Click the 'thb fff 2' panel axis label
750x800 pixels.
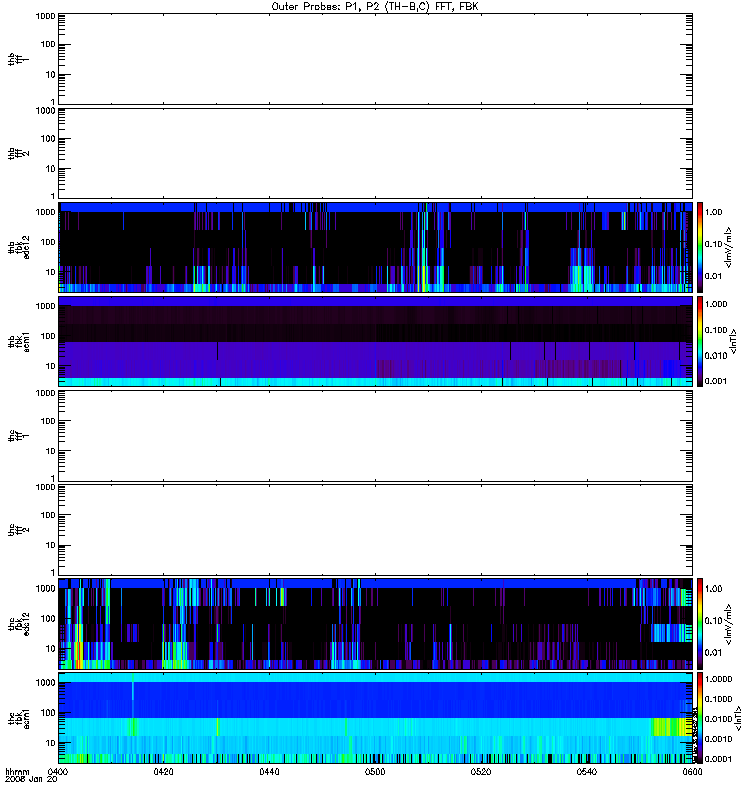18,153
